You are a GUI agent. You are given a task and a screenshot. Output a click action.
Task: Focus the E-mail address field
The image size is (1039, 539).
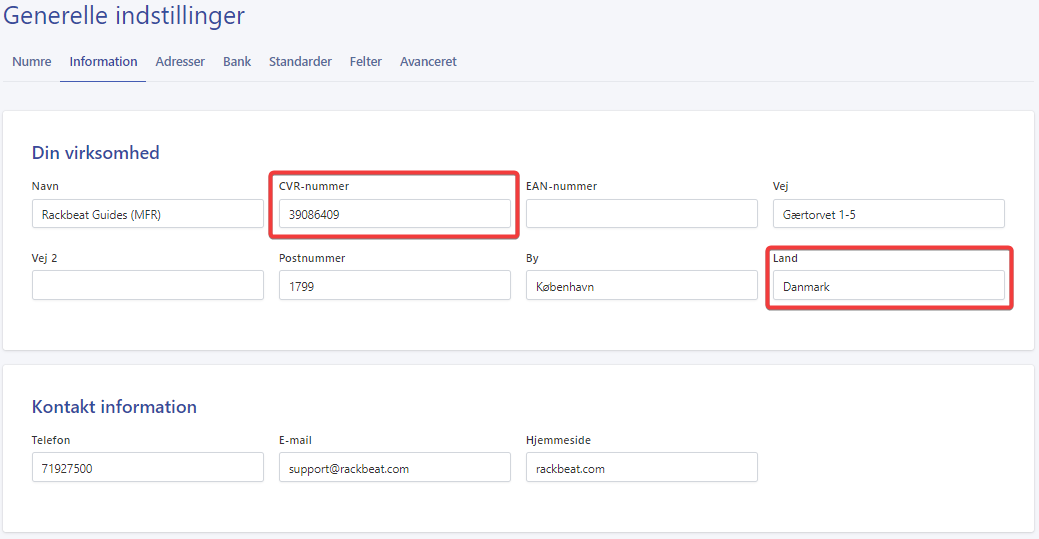pos(394,468)
